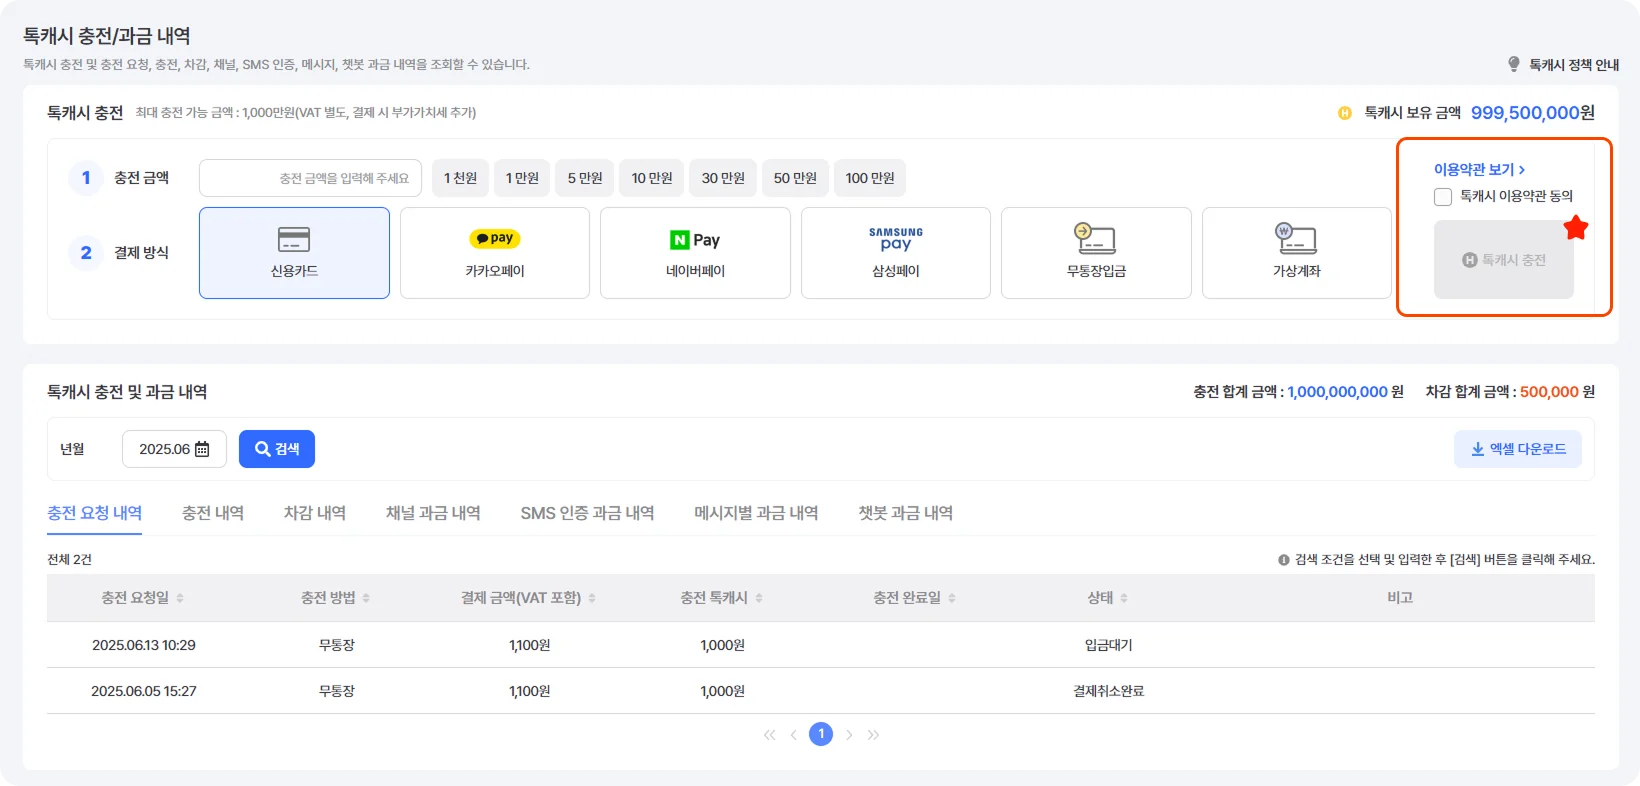Click the info icon before the search hint text
Screen dimensions: 1640x786
pyautogui.click(x=1284, y=560)
